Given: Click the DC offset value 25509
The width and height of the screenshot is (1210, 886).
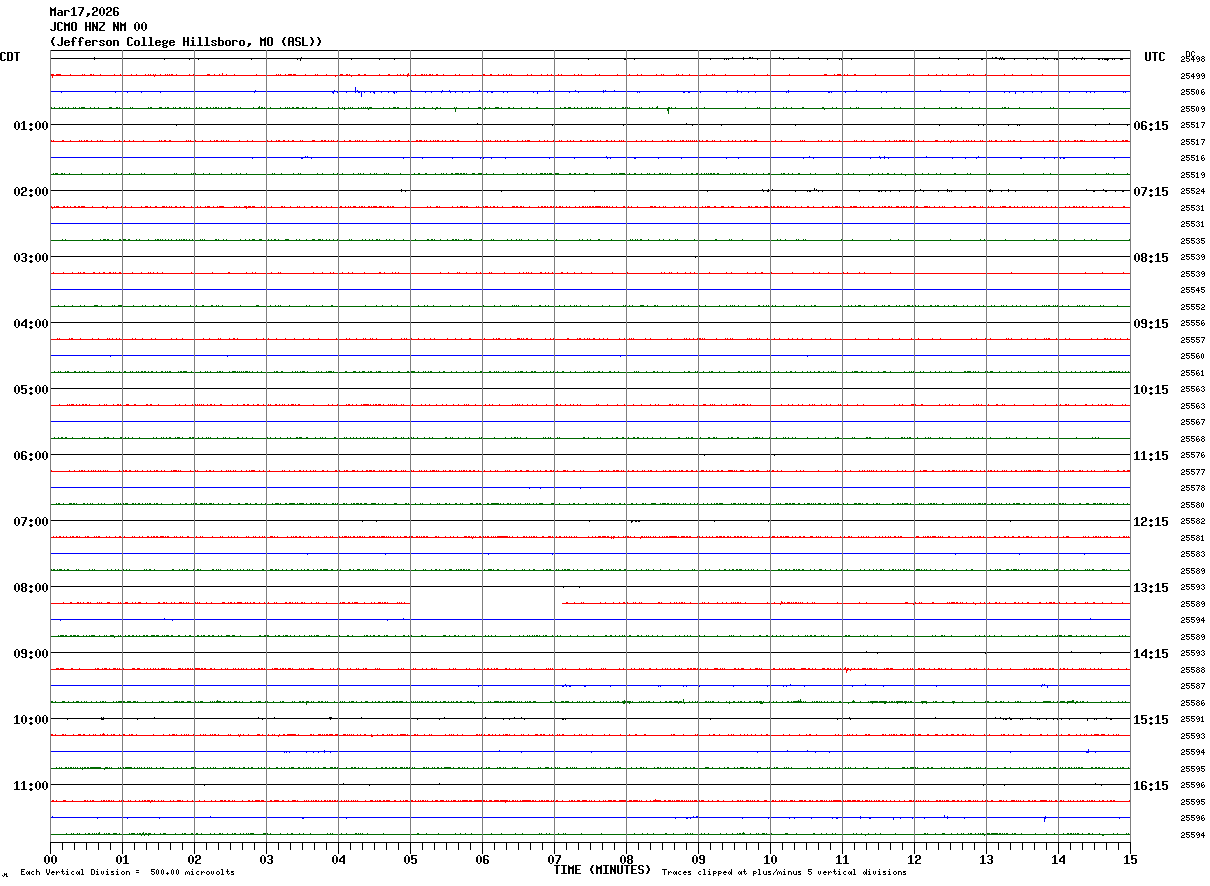Looking at the screenshot, I should [x=1193, y=109].
